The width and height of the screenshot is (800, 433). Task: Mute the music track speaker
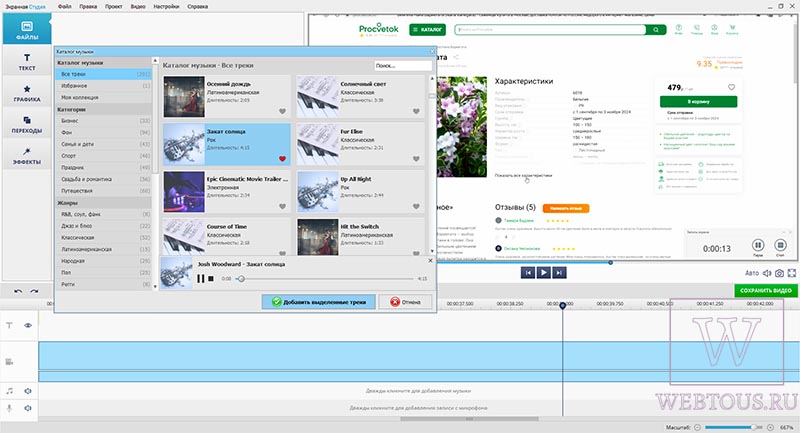[x=28, y=391]
